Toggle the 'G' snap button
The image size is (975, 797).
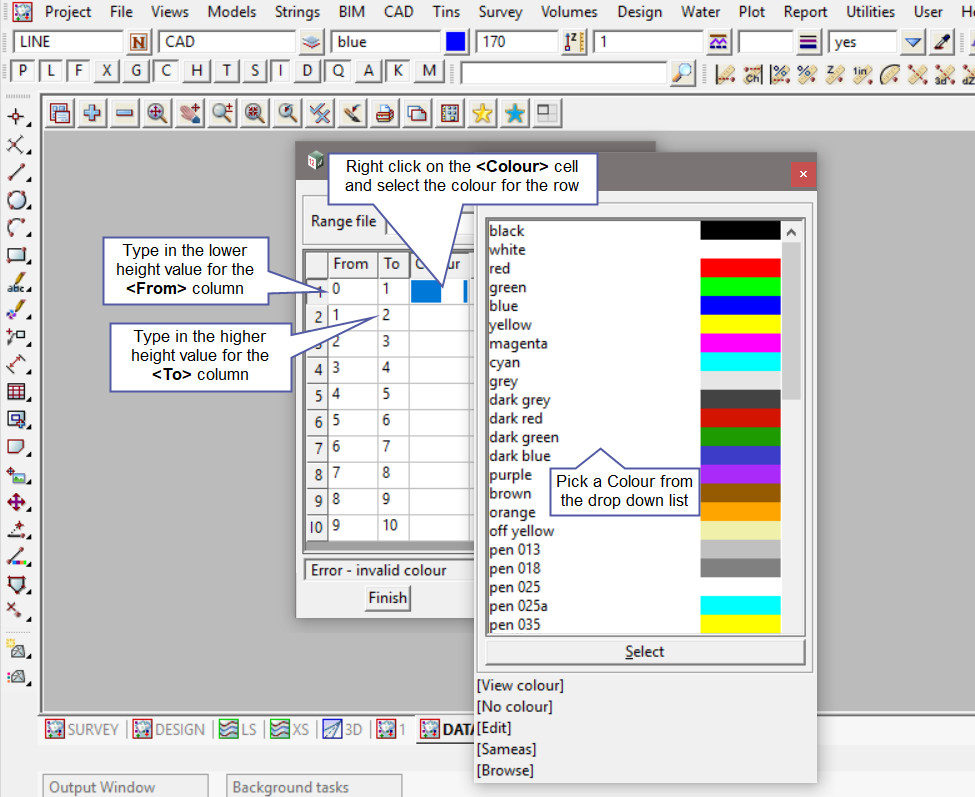click(x=136, y=72)
